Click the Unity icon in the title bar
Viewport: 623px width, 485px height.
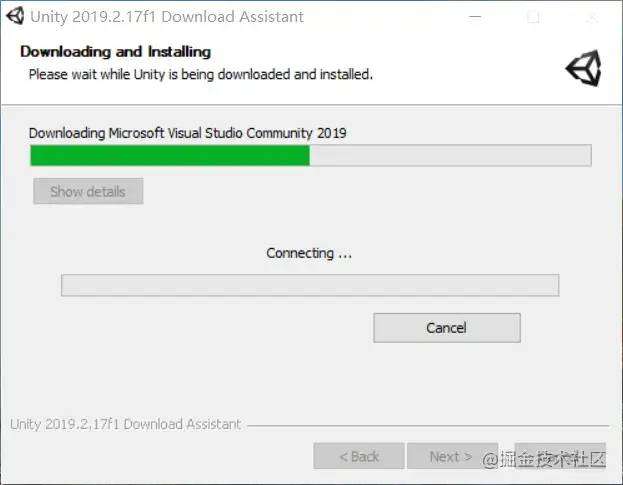click(15, 16)
